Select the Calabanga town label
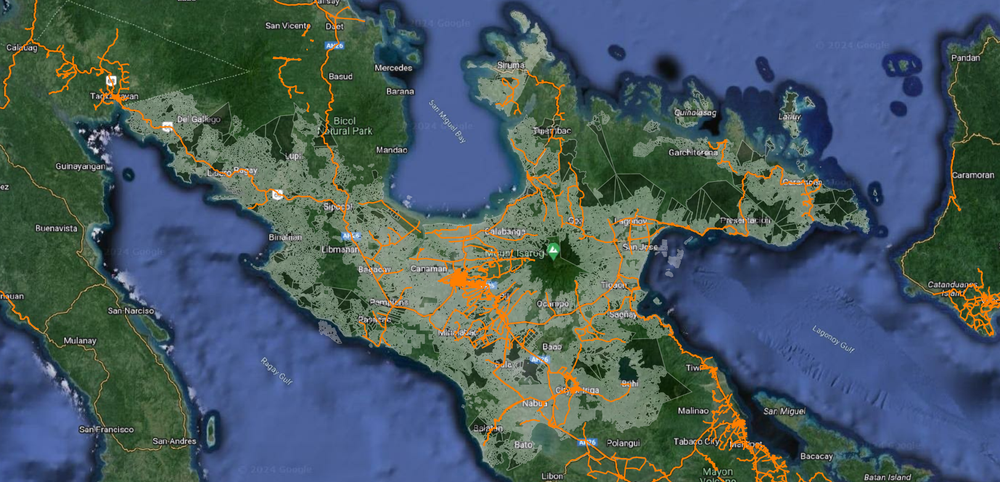 coord(503,231)
